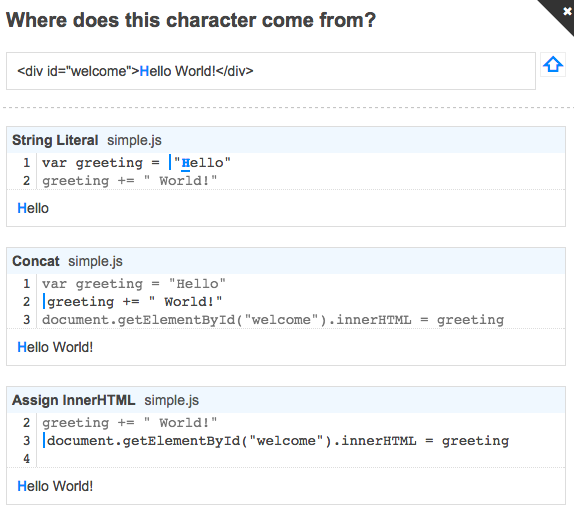
Task: Click line number 4 in Assign InnerHTML block
Action: click(26, 458)
